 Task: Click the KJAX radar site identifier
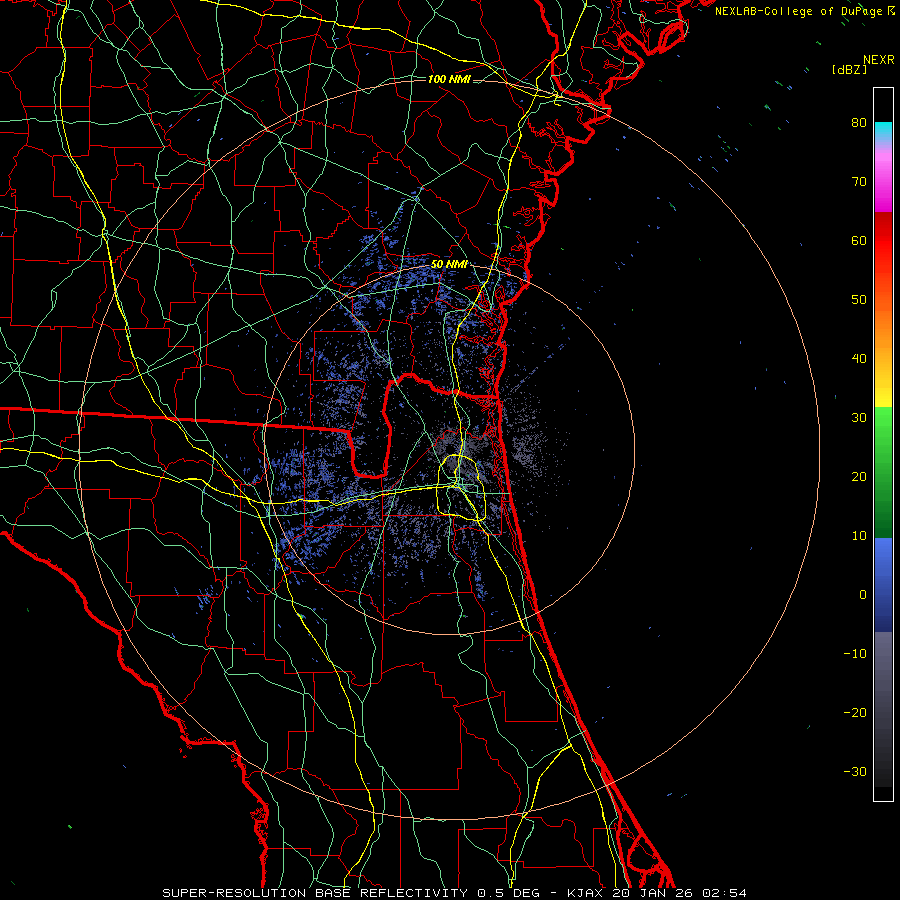[x=587, y=893]
